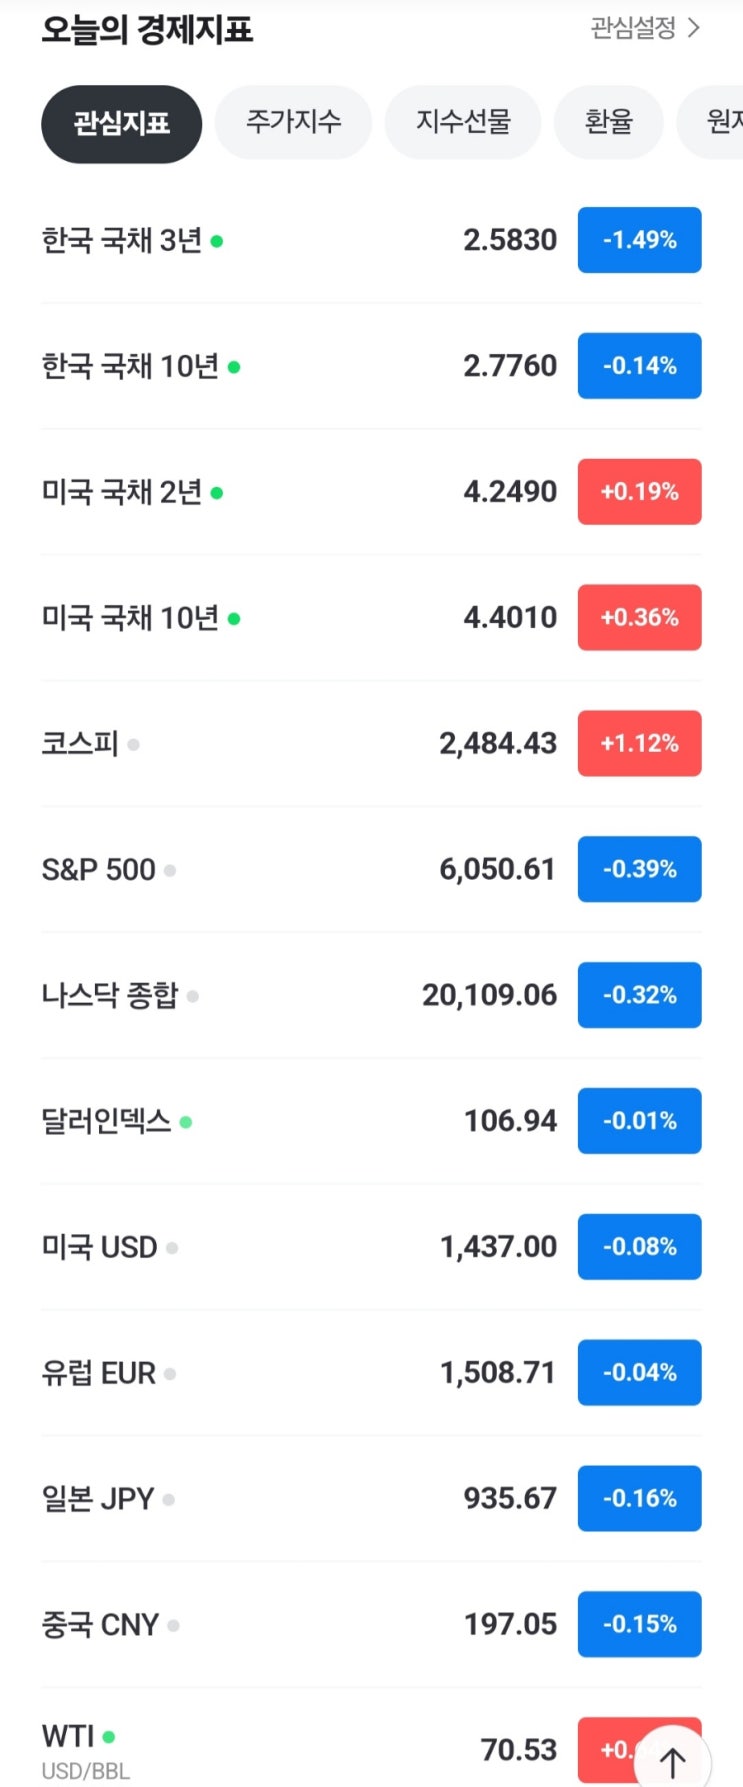Open 한국 국채 3년 indicator row
743x1787 pixels.
(300, 240)
